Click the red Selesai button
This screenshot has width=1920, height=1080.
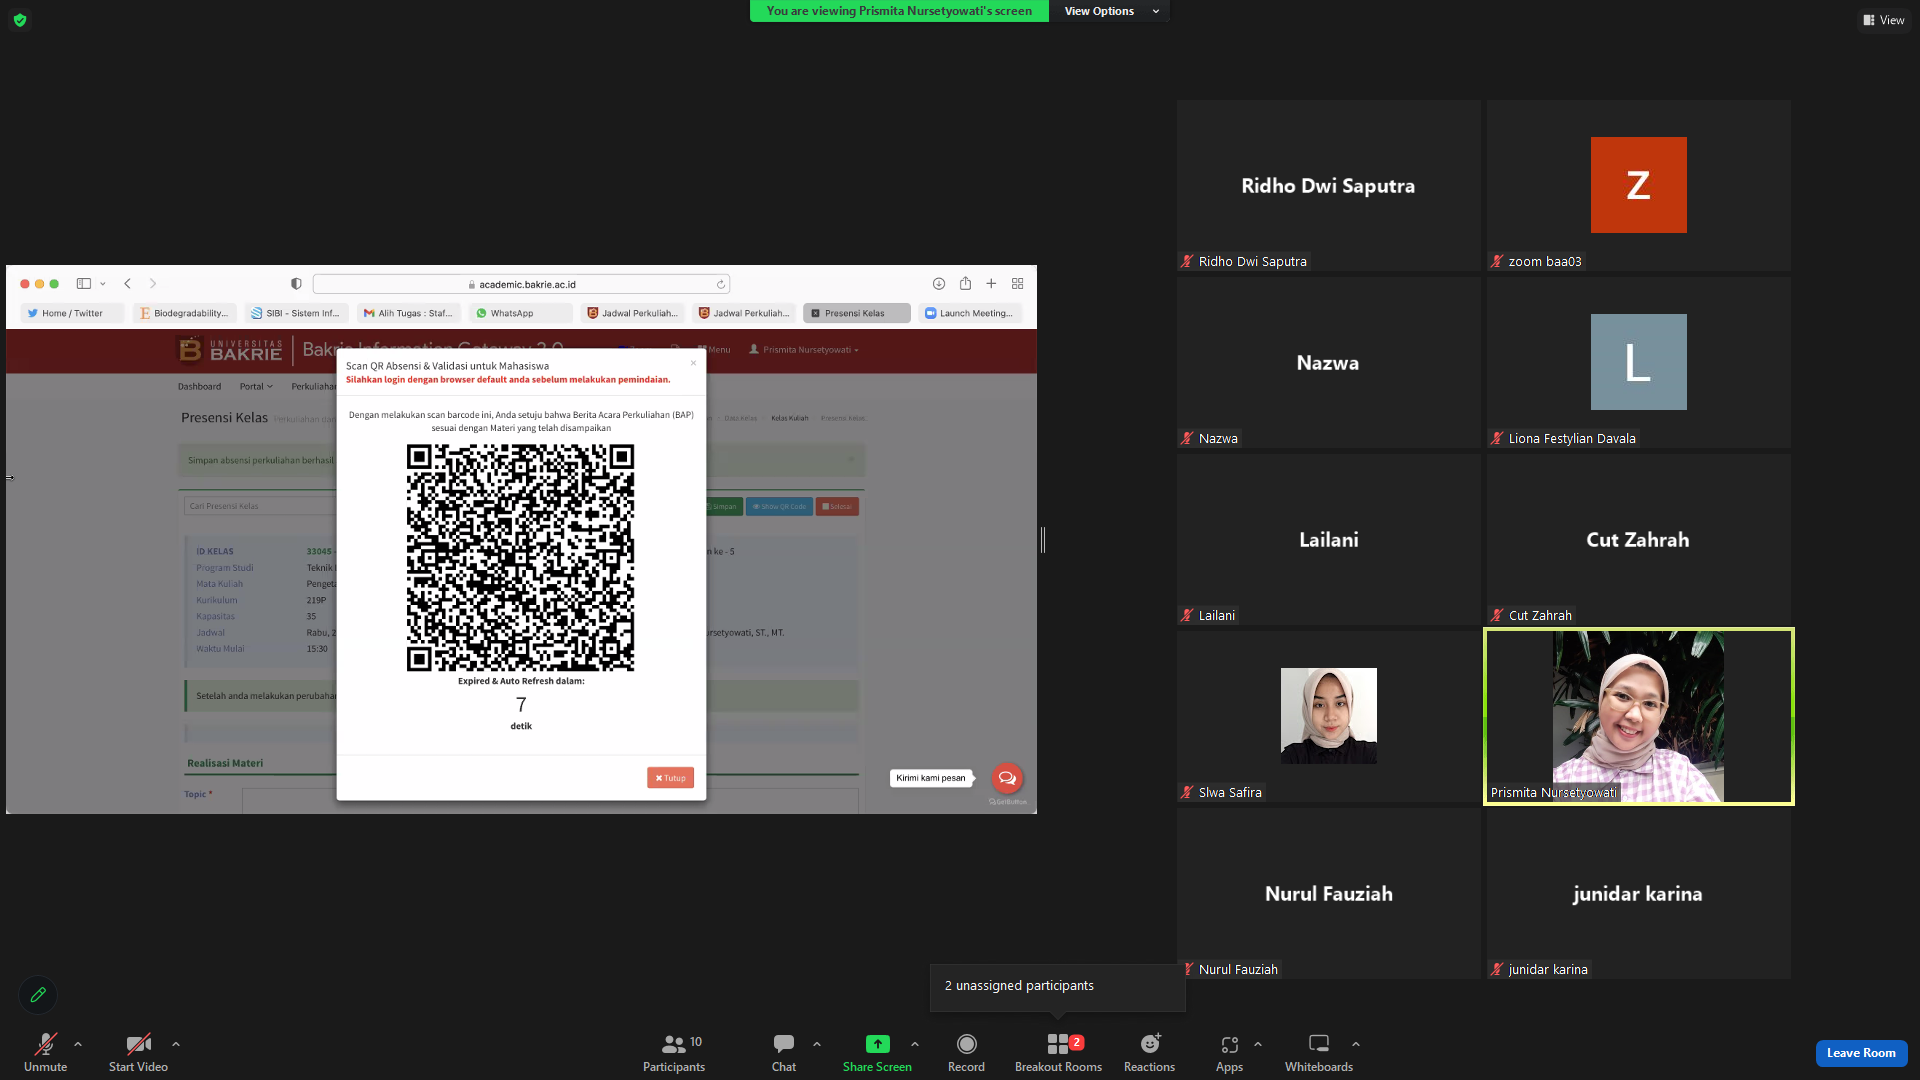[837, 507]
